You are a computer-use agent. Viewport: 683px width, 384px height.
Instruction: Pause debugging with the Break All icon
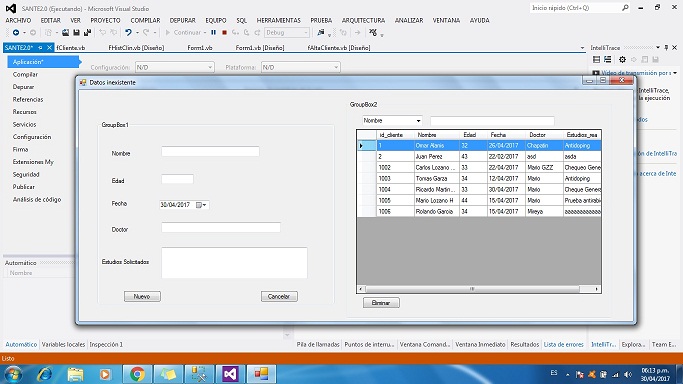213,33
